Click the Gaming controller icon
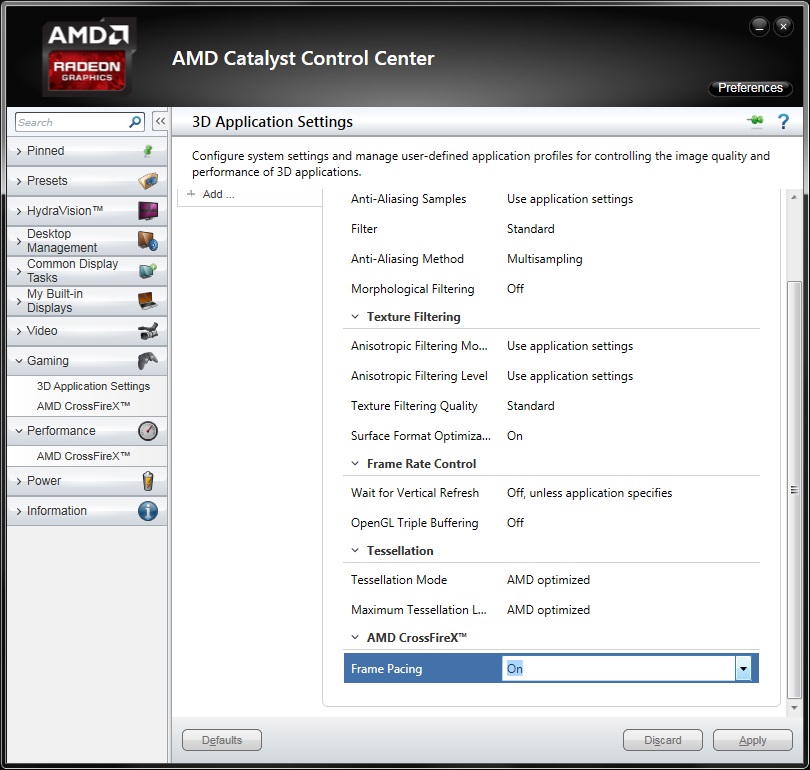Image resolution: width=810 pixels, height=770 pixels. [x=148, y=360]
